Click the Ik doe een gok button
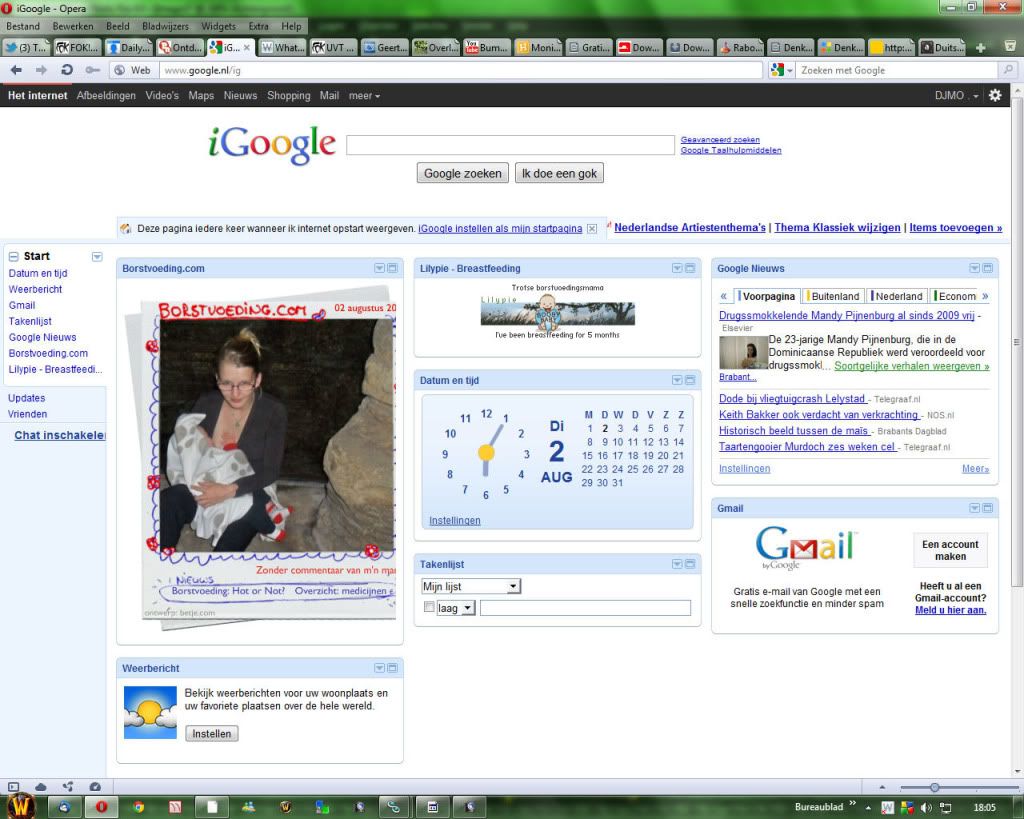 pyautogui.click(x=559, y=173)
